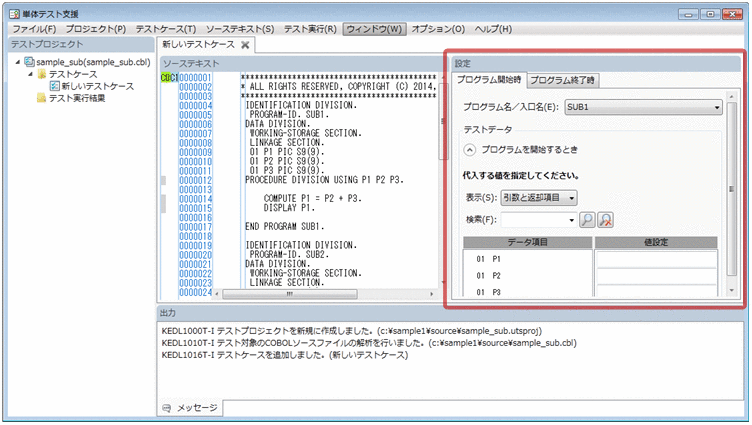Click the COMPUTE P1 = P2 + P3 line
752x425 pixels.
(x=312, y=199)
